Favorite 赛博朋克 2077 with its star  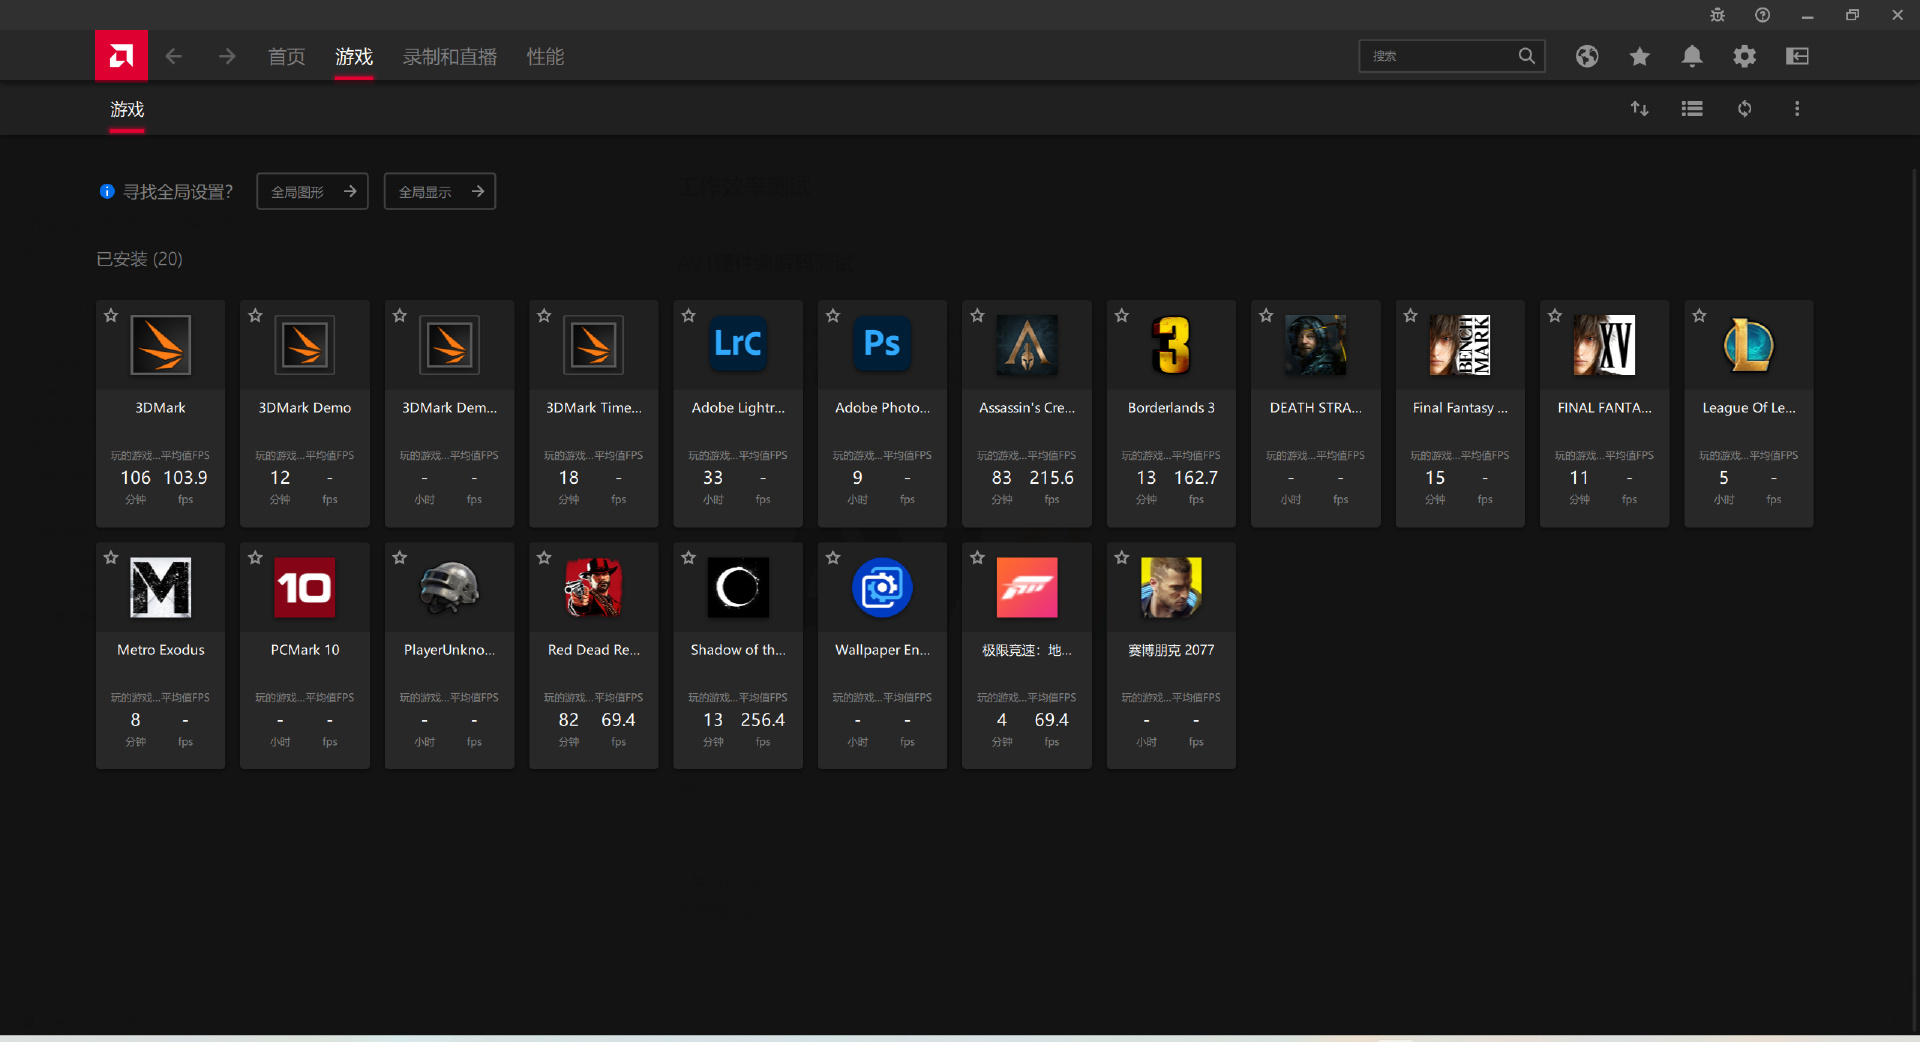click(x=1121, y=558)
